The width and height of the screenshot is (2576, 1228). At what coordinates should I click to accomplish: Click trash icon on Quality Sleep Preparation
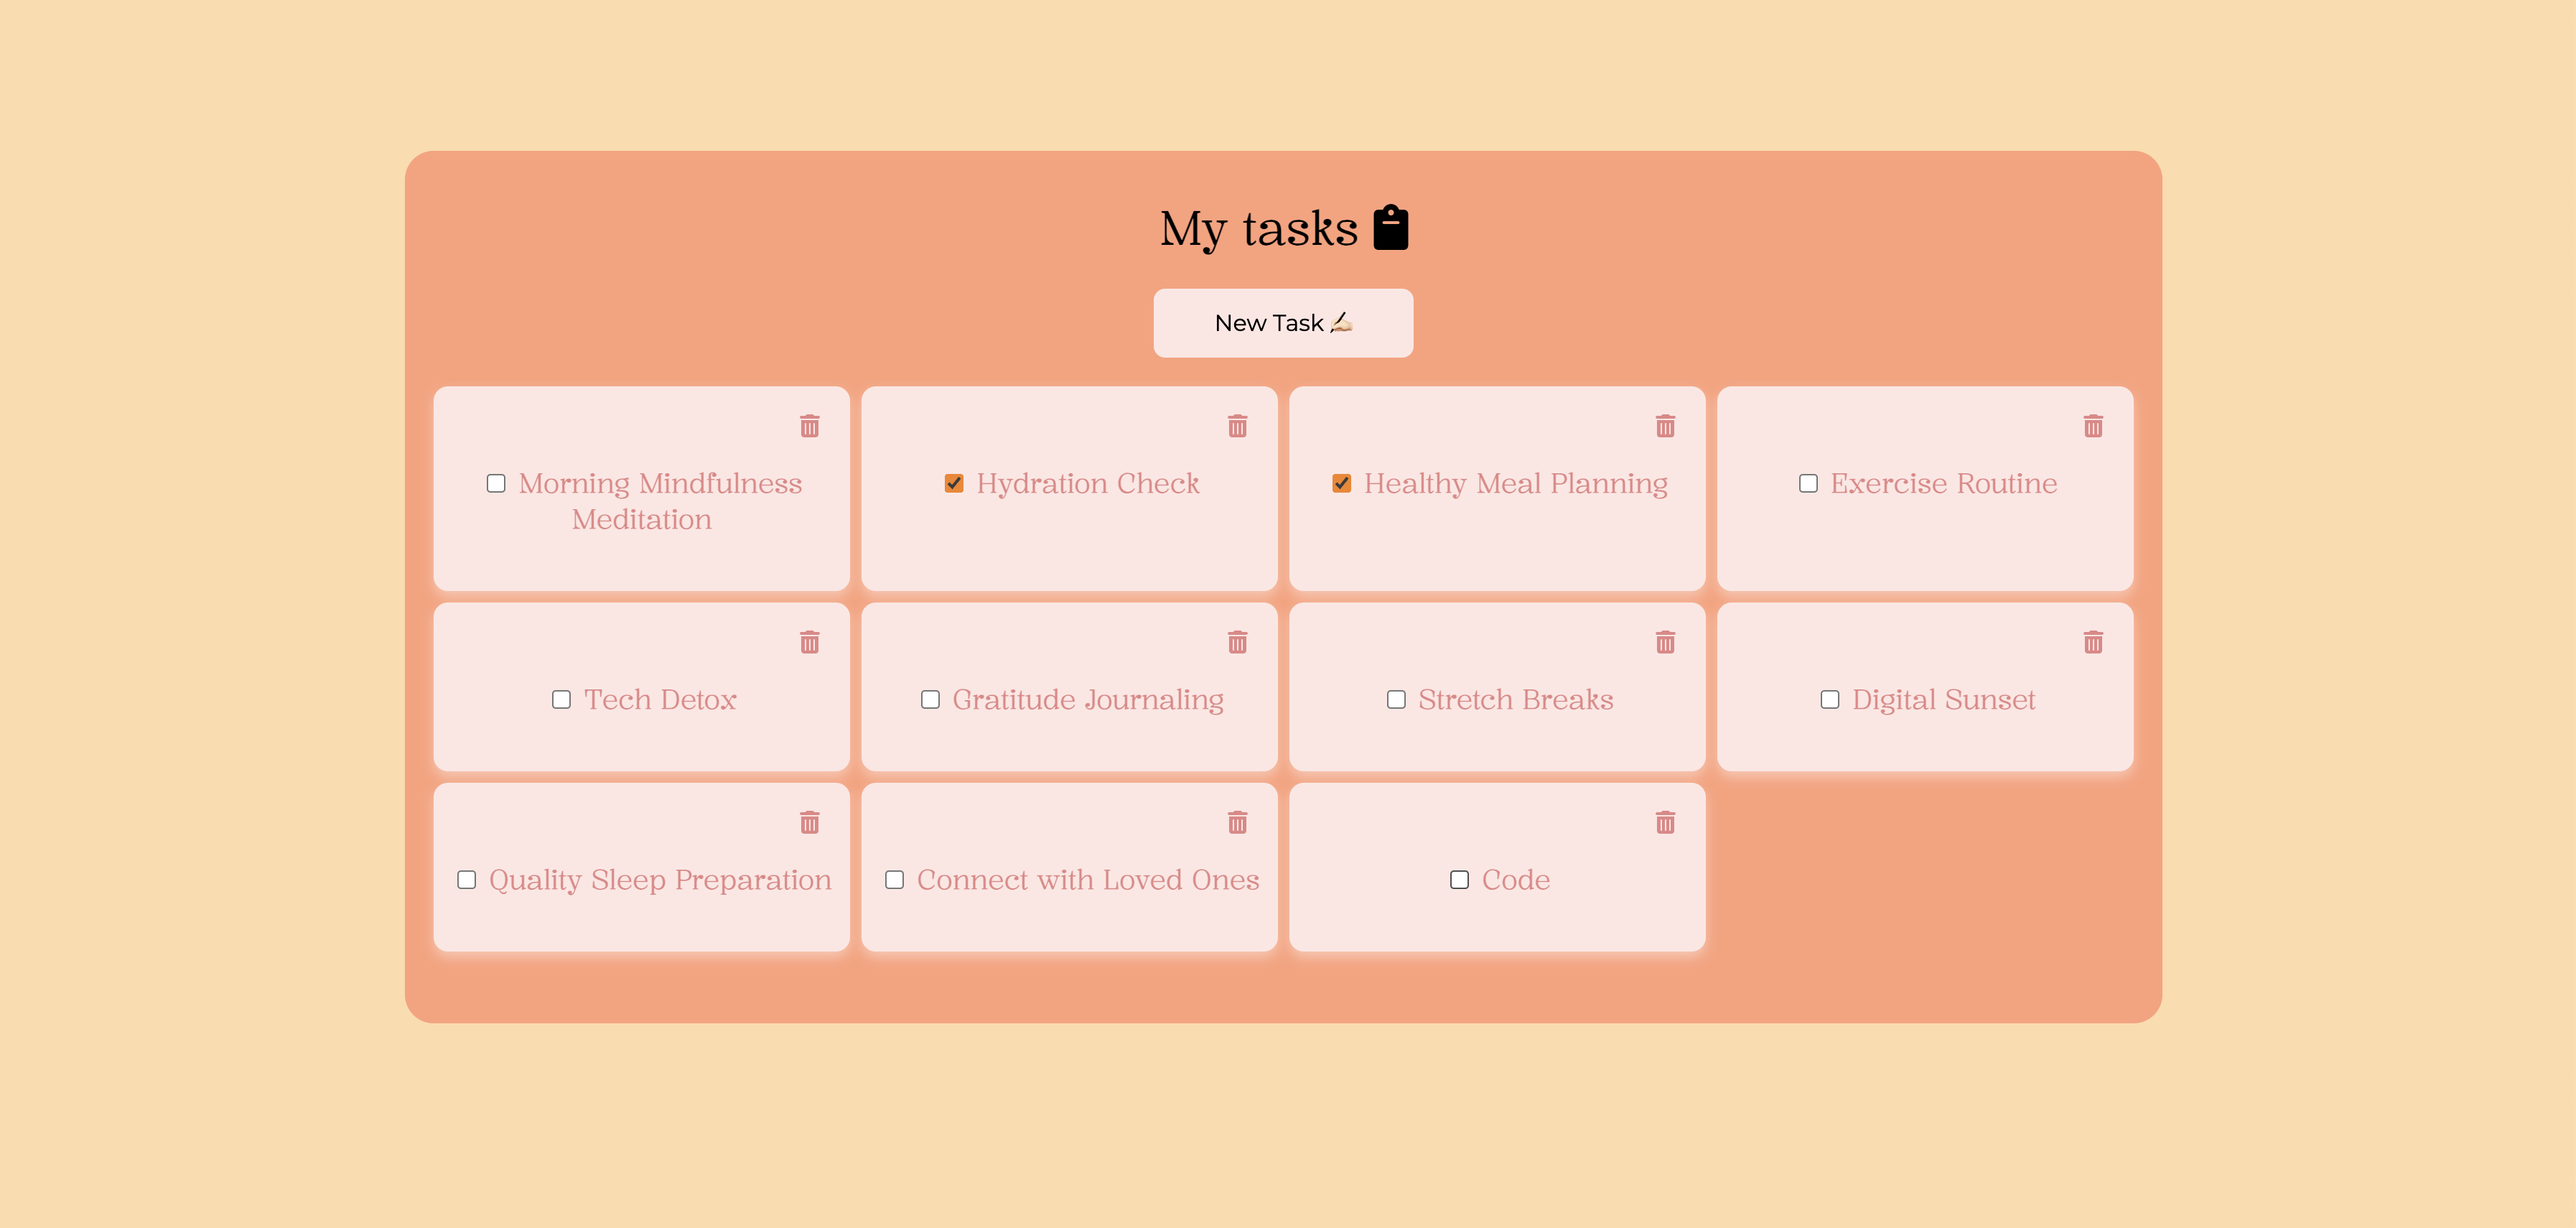tap(809, 822)
